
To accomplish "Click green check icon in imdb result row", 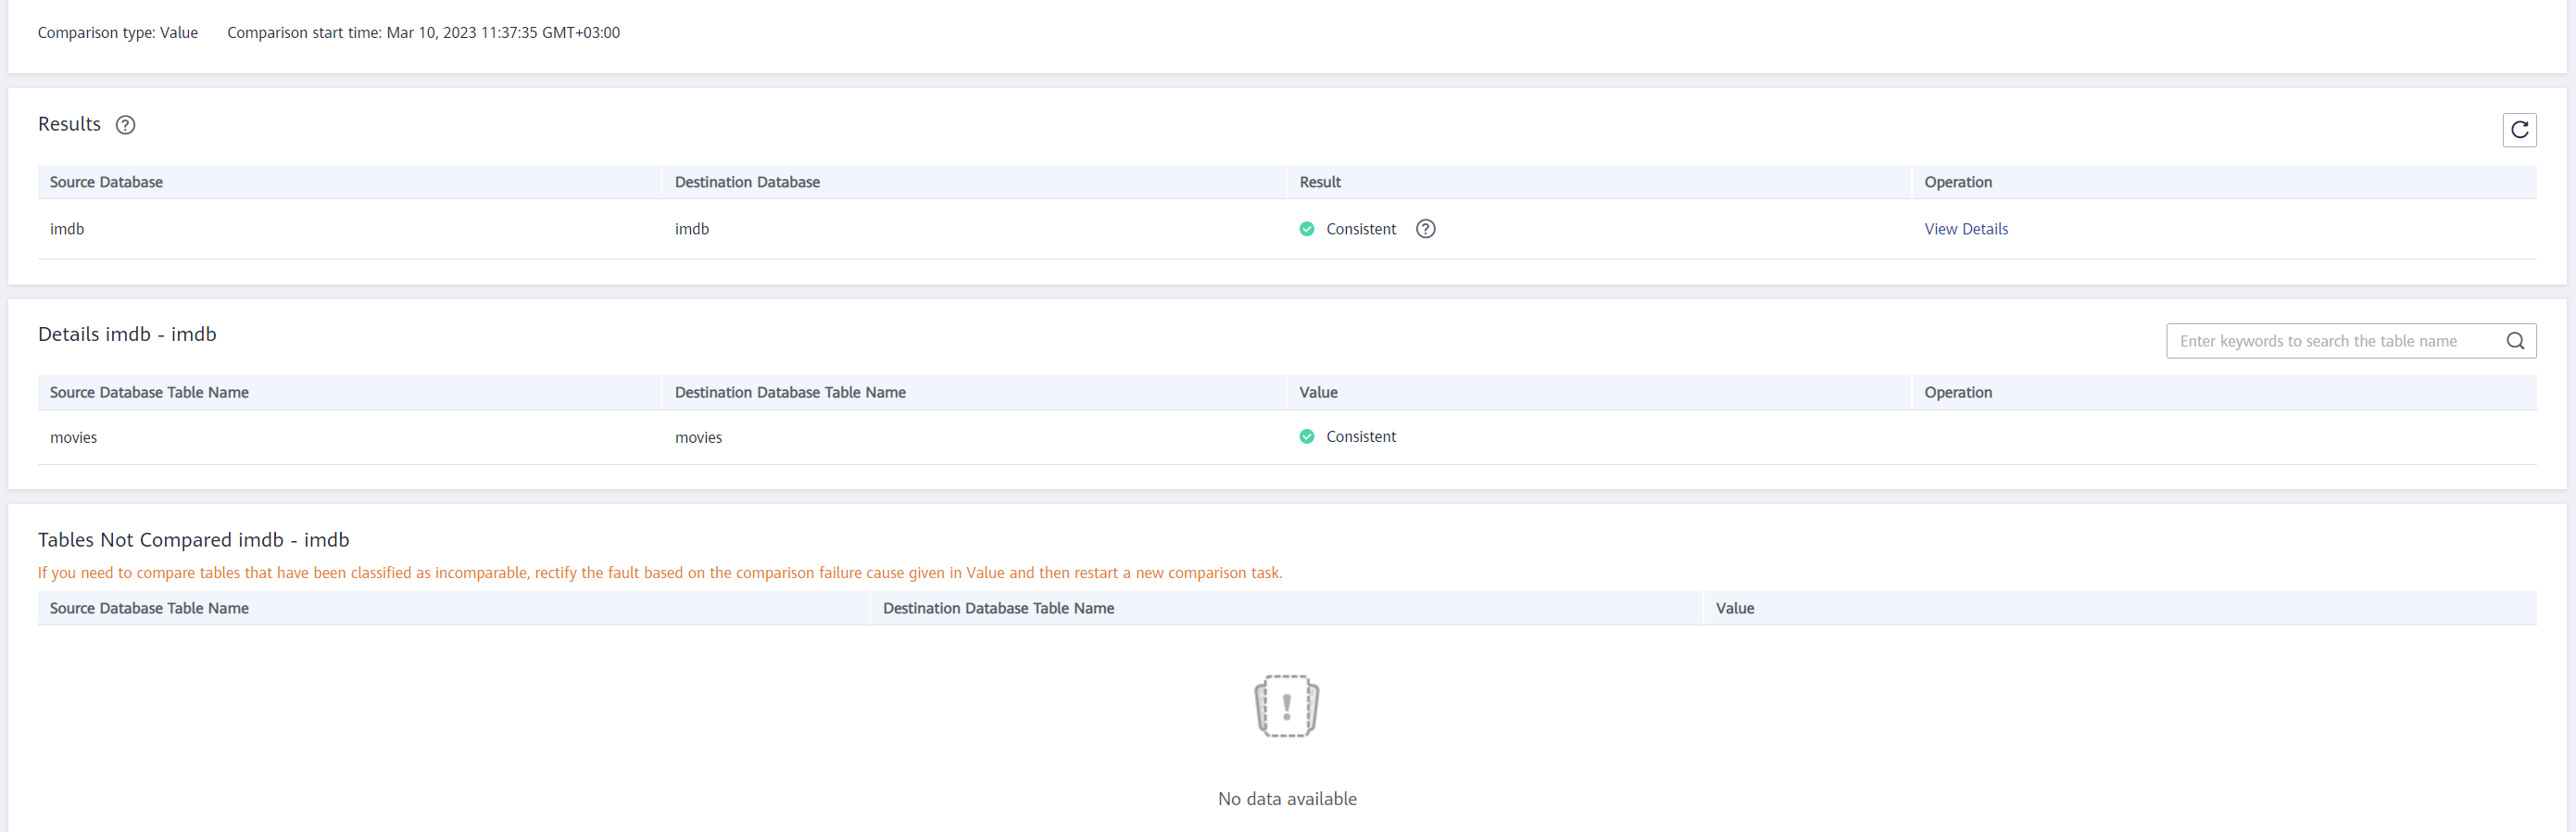I will [x=1306, y=229].
